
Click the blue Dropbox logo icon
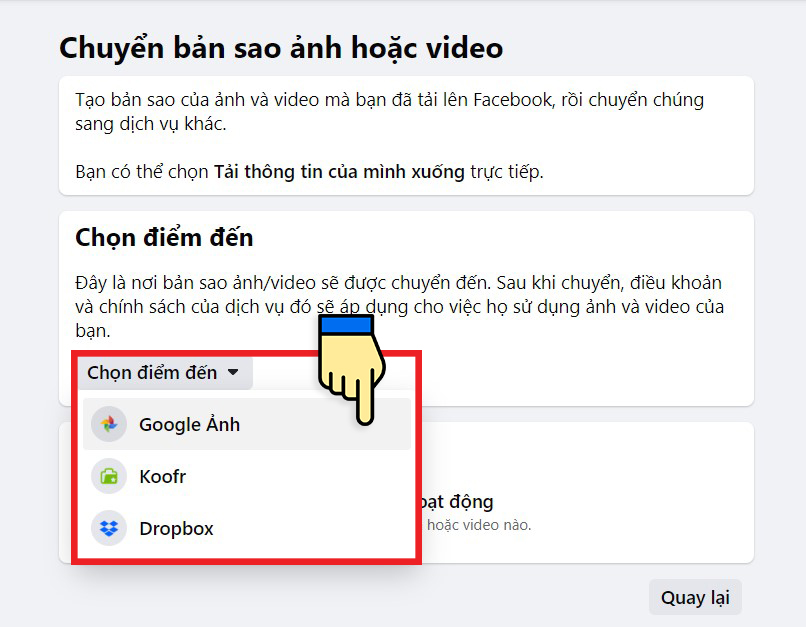tap(109, 528)
